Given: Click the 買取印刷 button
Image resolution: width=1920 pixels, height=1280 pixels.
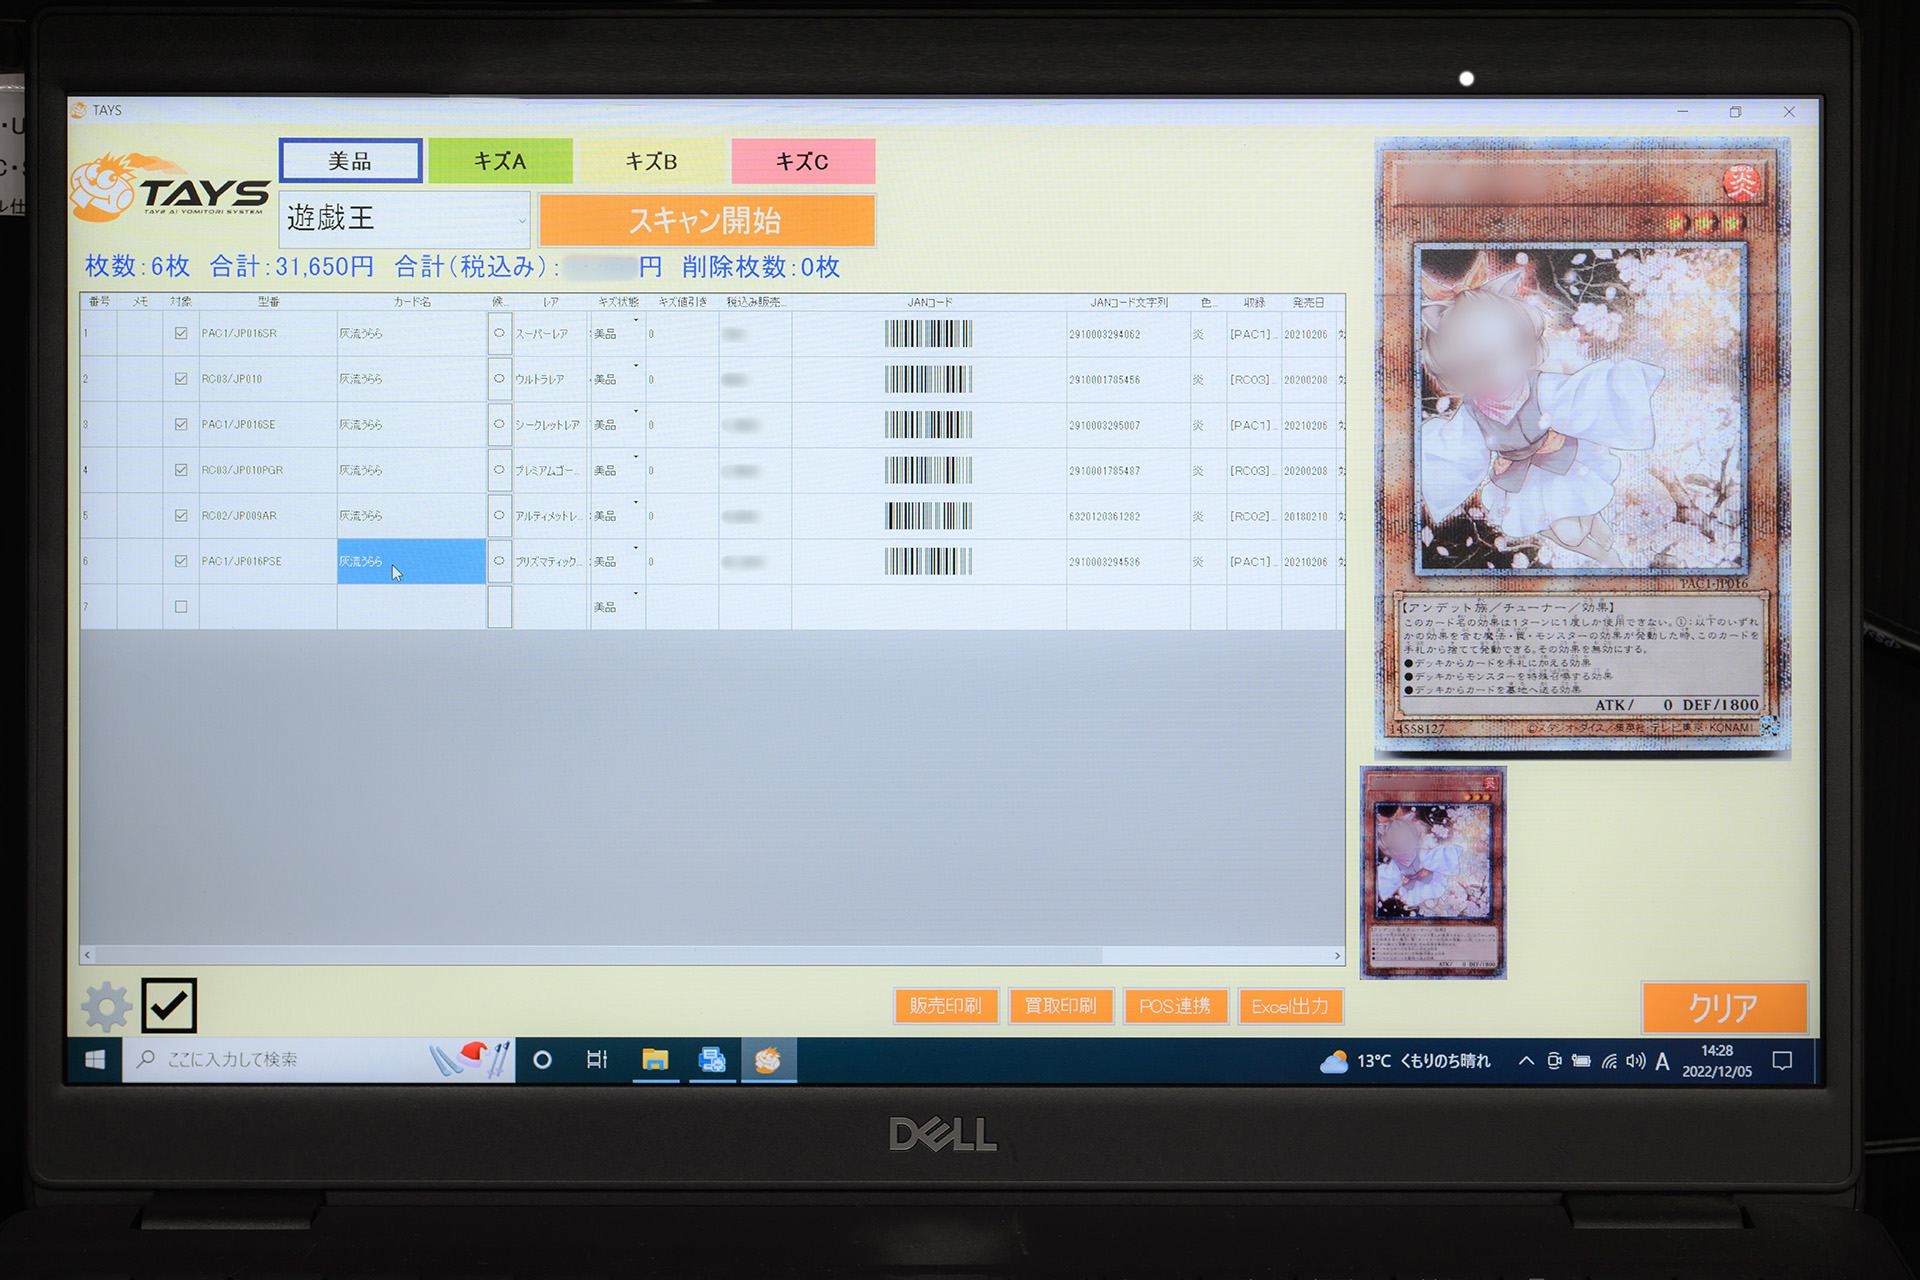Looking at the screenshot, I should (x=1061, y=1006).
